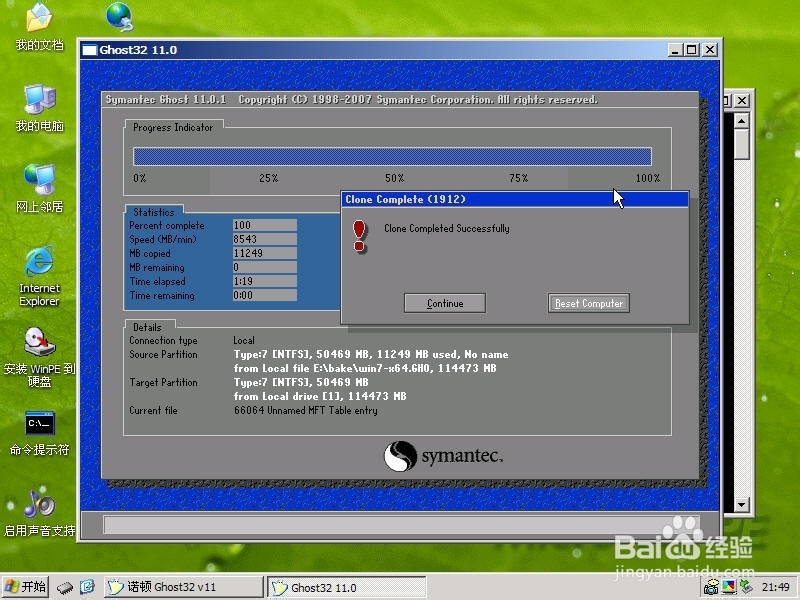Click the source image path E:\bake\win7-x64.GHO text
800x600 pixels.
(371, 368)
